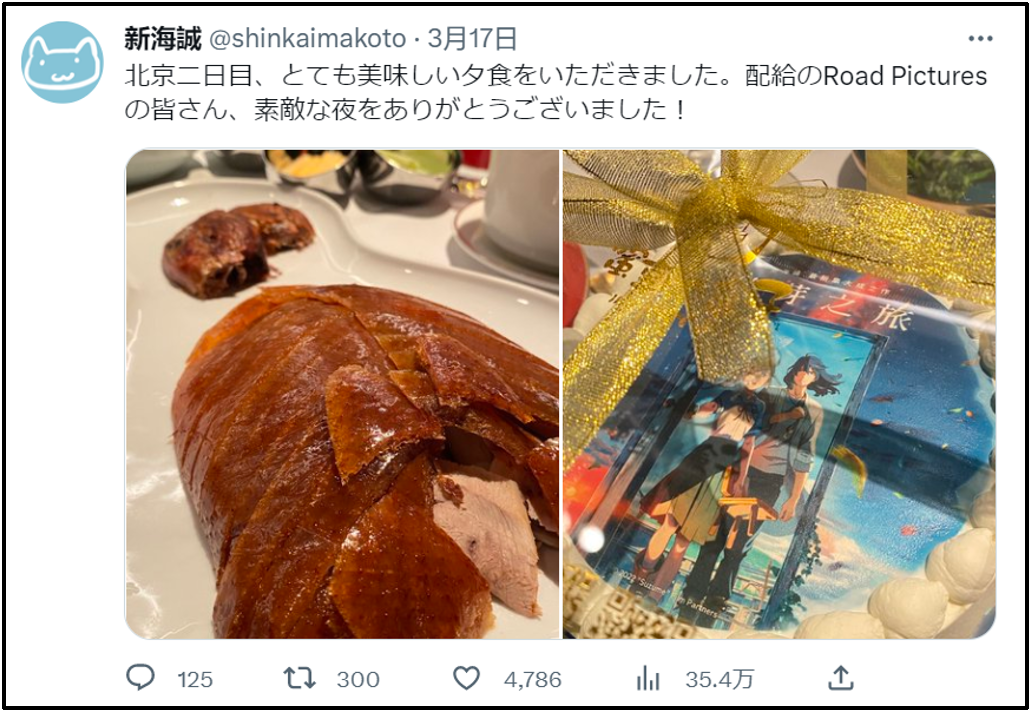The height and width of the screenshot is (713, 1030).
Task: Click the small duck piece on the plate
Action: point(236,248)
